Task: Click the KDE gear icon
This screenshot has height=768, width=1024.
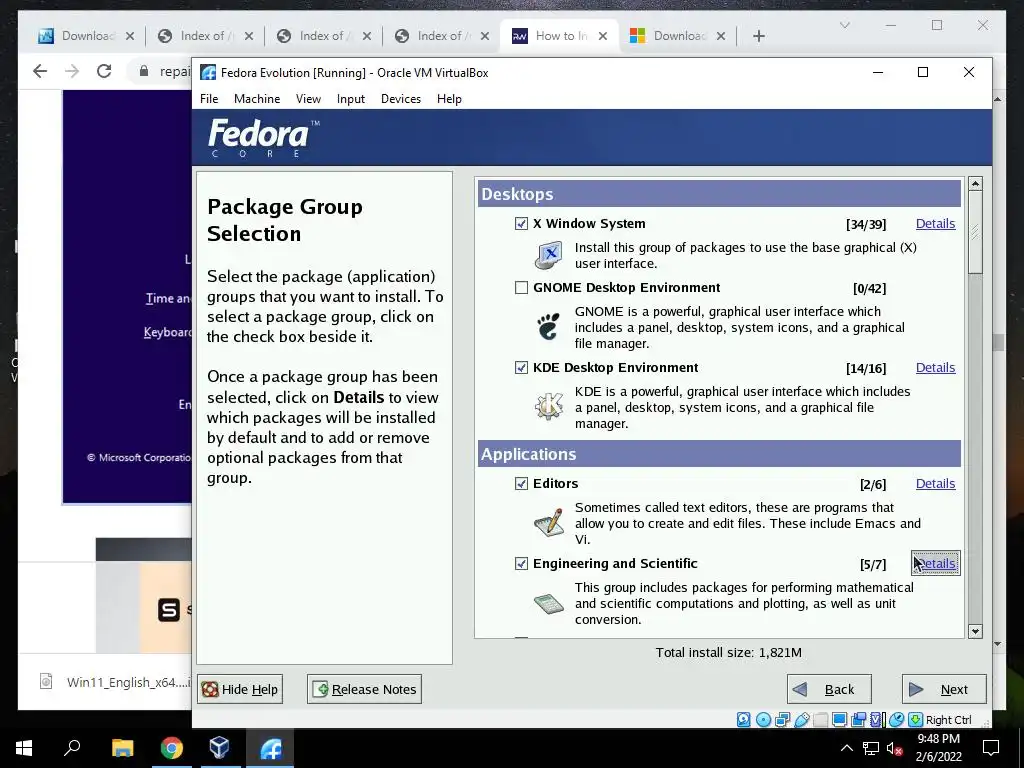Action: [549, 406]
